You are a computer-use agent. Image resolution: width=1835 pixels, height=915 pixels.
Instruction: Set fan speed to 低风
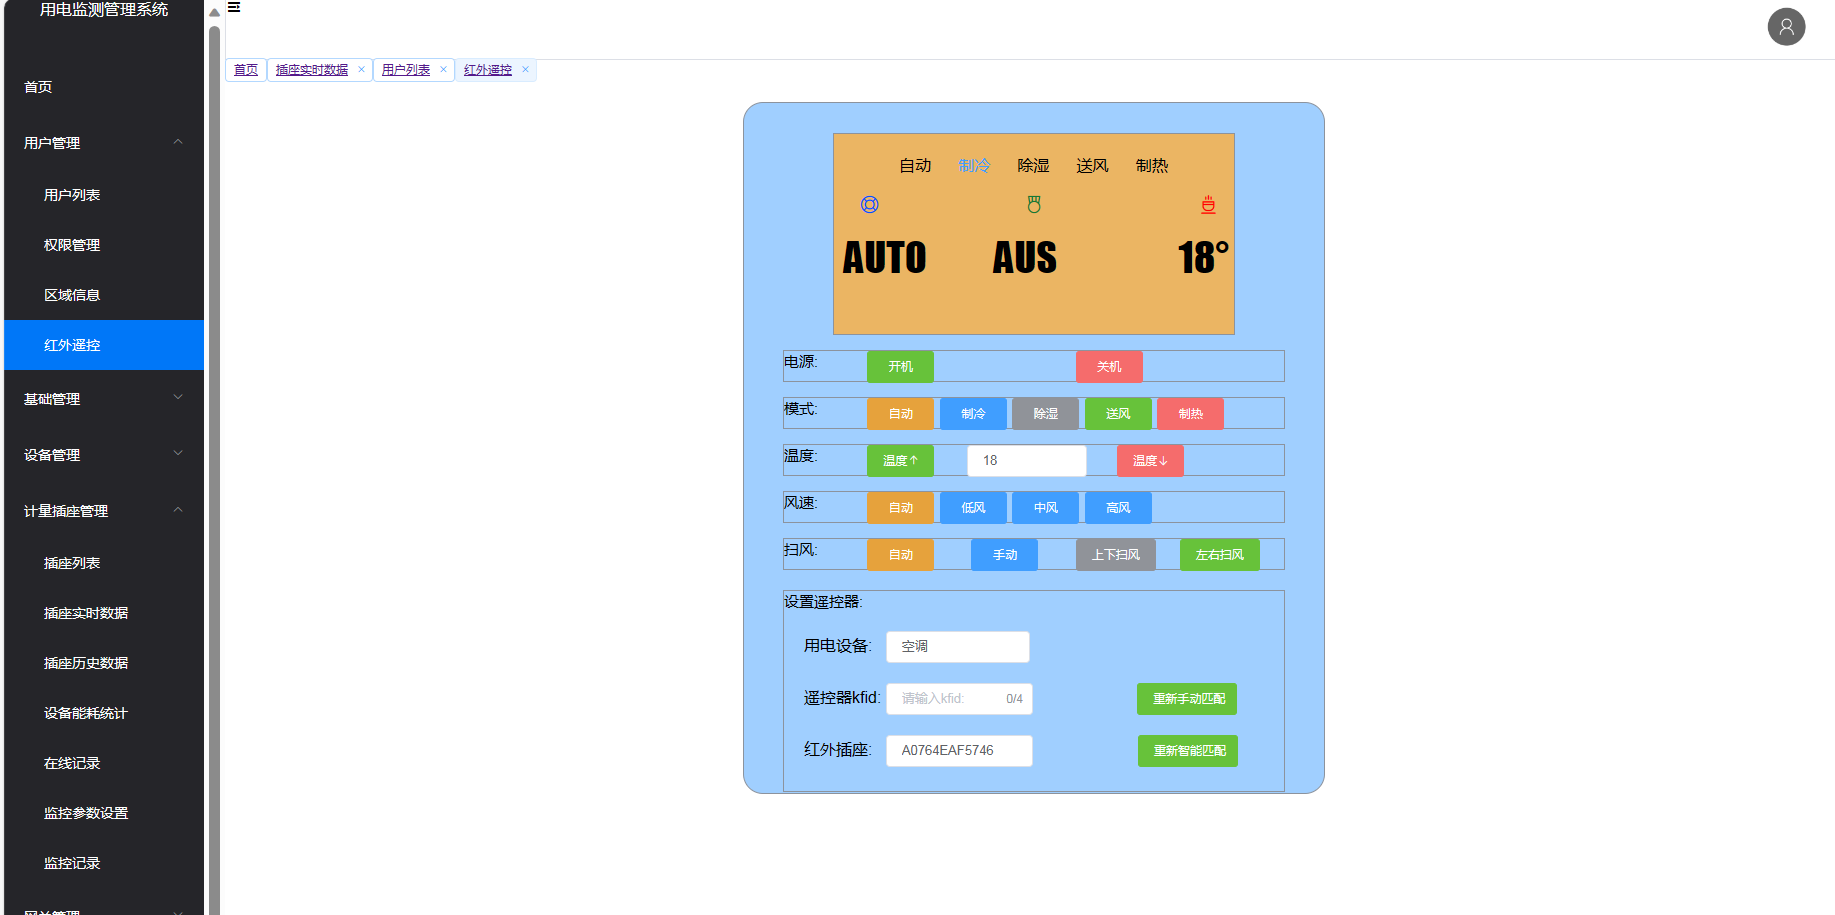pyautogui.click(x=973, y=508)
